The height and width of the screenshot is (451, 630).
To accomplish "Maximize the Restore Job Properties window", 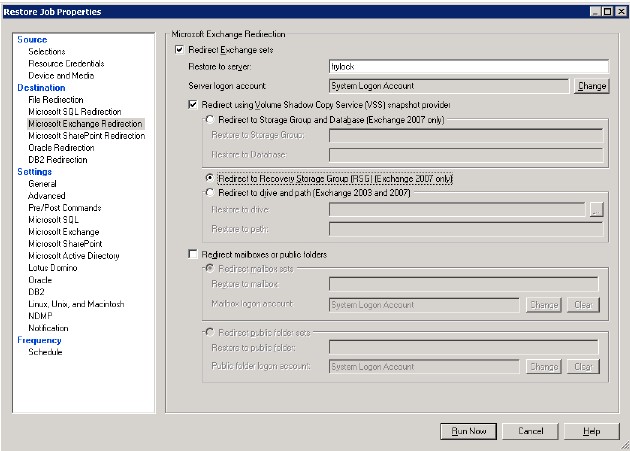I will 608,12.
